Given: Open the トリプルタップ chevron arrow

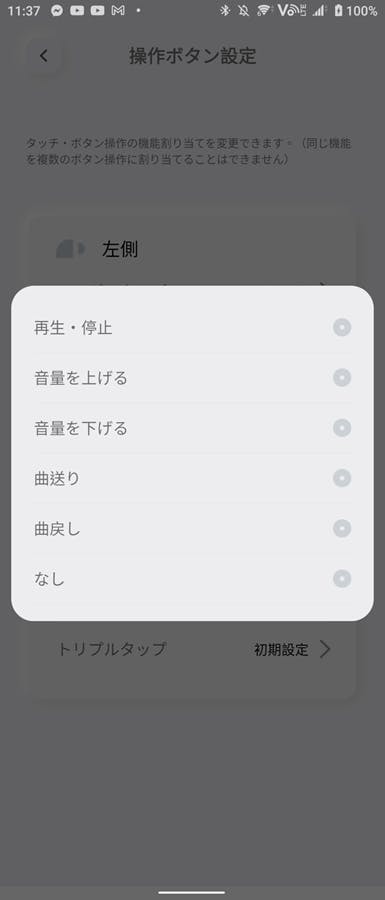Looking at the screenshot, I should (325, 649).
